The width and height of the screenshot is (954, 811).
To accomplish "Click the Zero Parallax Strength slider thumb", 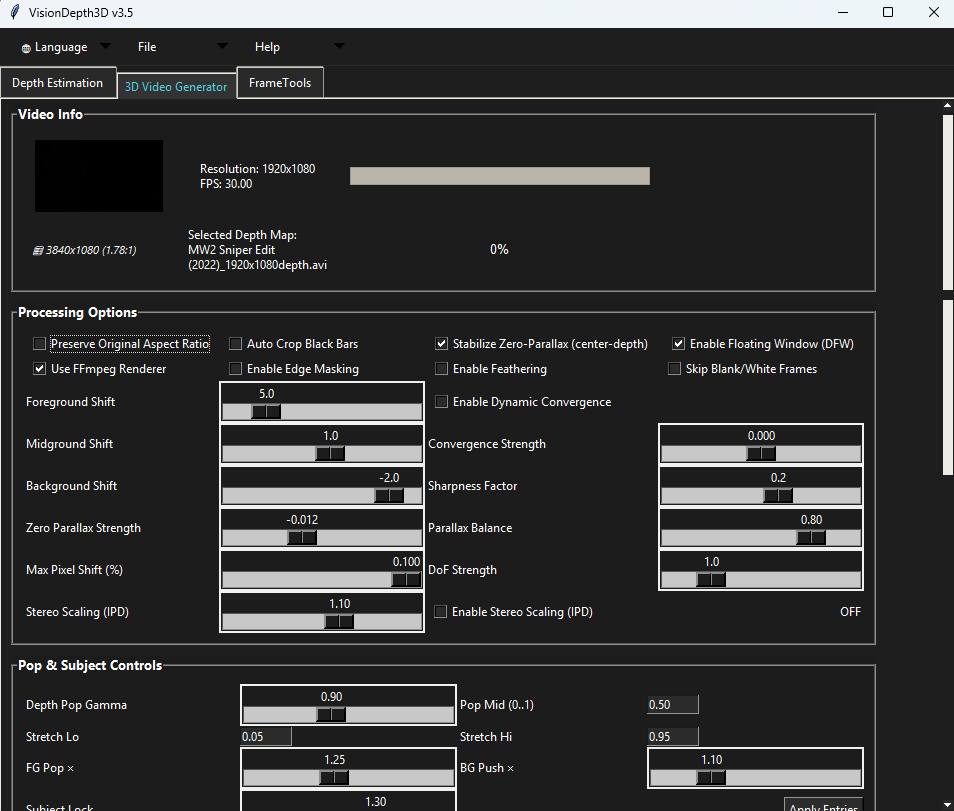I will (x=302, y=538).
